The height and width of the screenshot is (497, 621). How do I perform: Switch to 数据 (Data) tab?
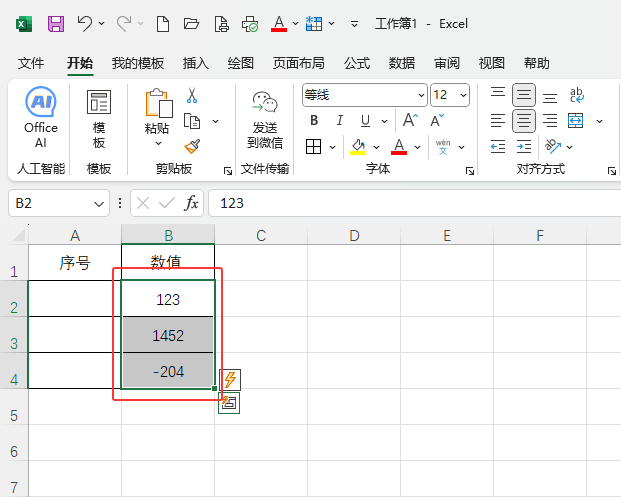tap(402, 63)
